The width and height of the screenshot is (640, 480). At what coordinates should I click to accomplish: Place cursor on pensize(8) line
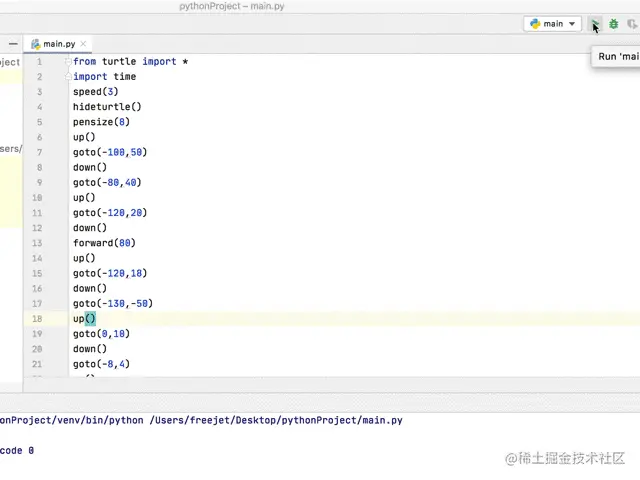point(101,122)
